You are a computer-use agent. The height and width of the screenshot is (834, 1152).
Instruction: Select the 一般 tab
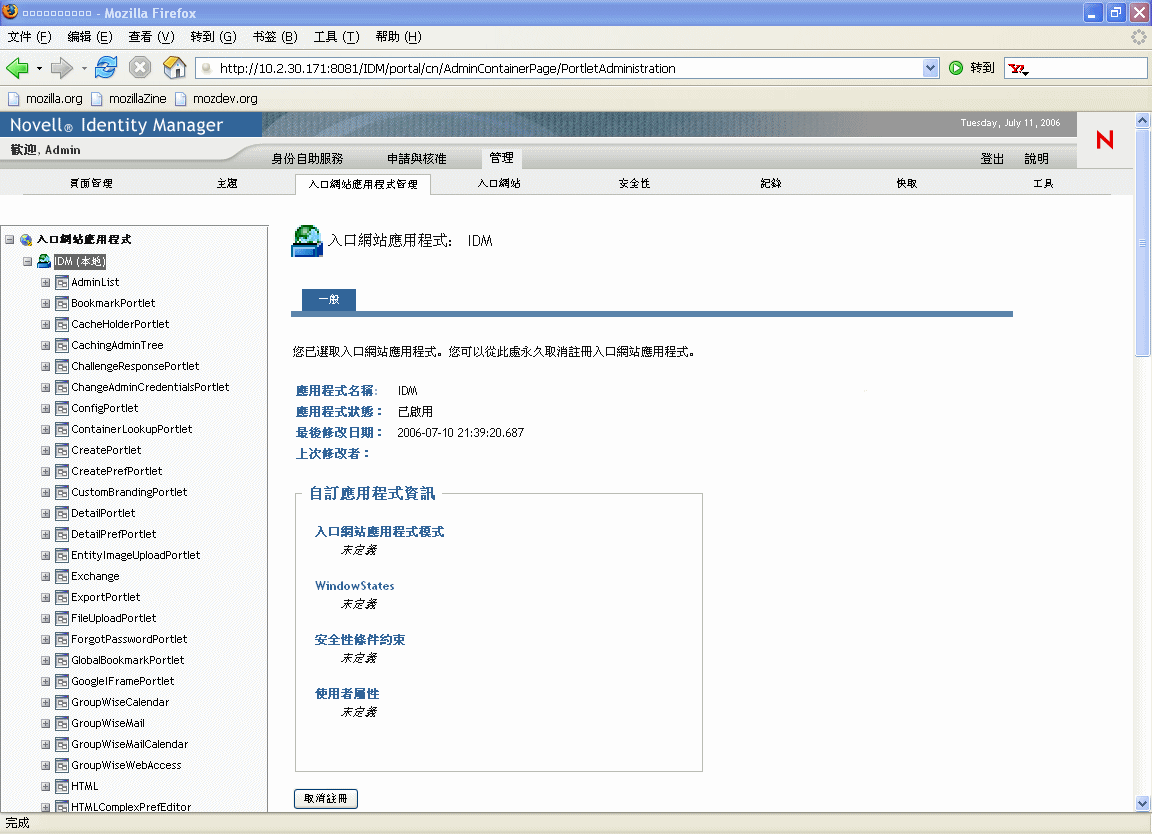pos(328,300)
